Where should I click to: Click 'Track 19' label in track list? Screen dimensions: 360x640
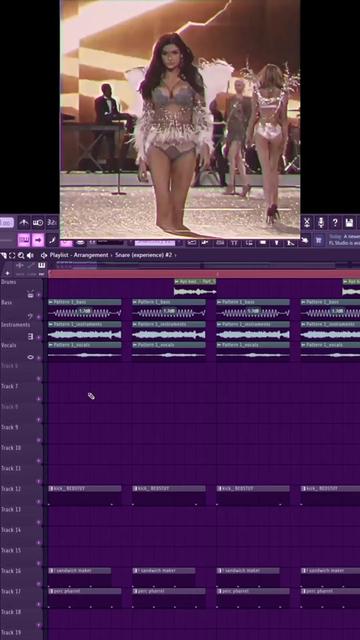click(x=11, y=632)
